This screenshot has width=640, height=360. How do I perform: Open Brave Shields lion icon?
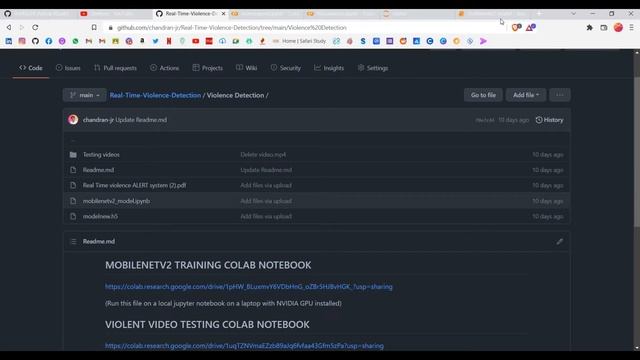coord(516,27)
